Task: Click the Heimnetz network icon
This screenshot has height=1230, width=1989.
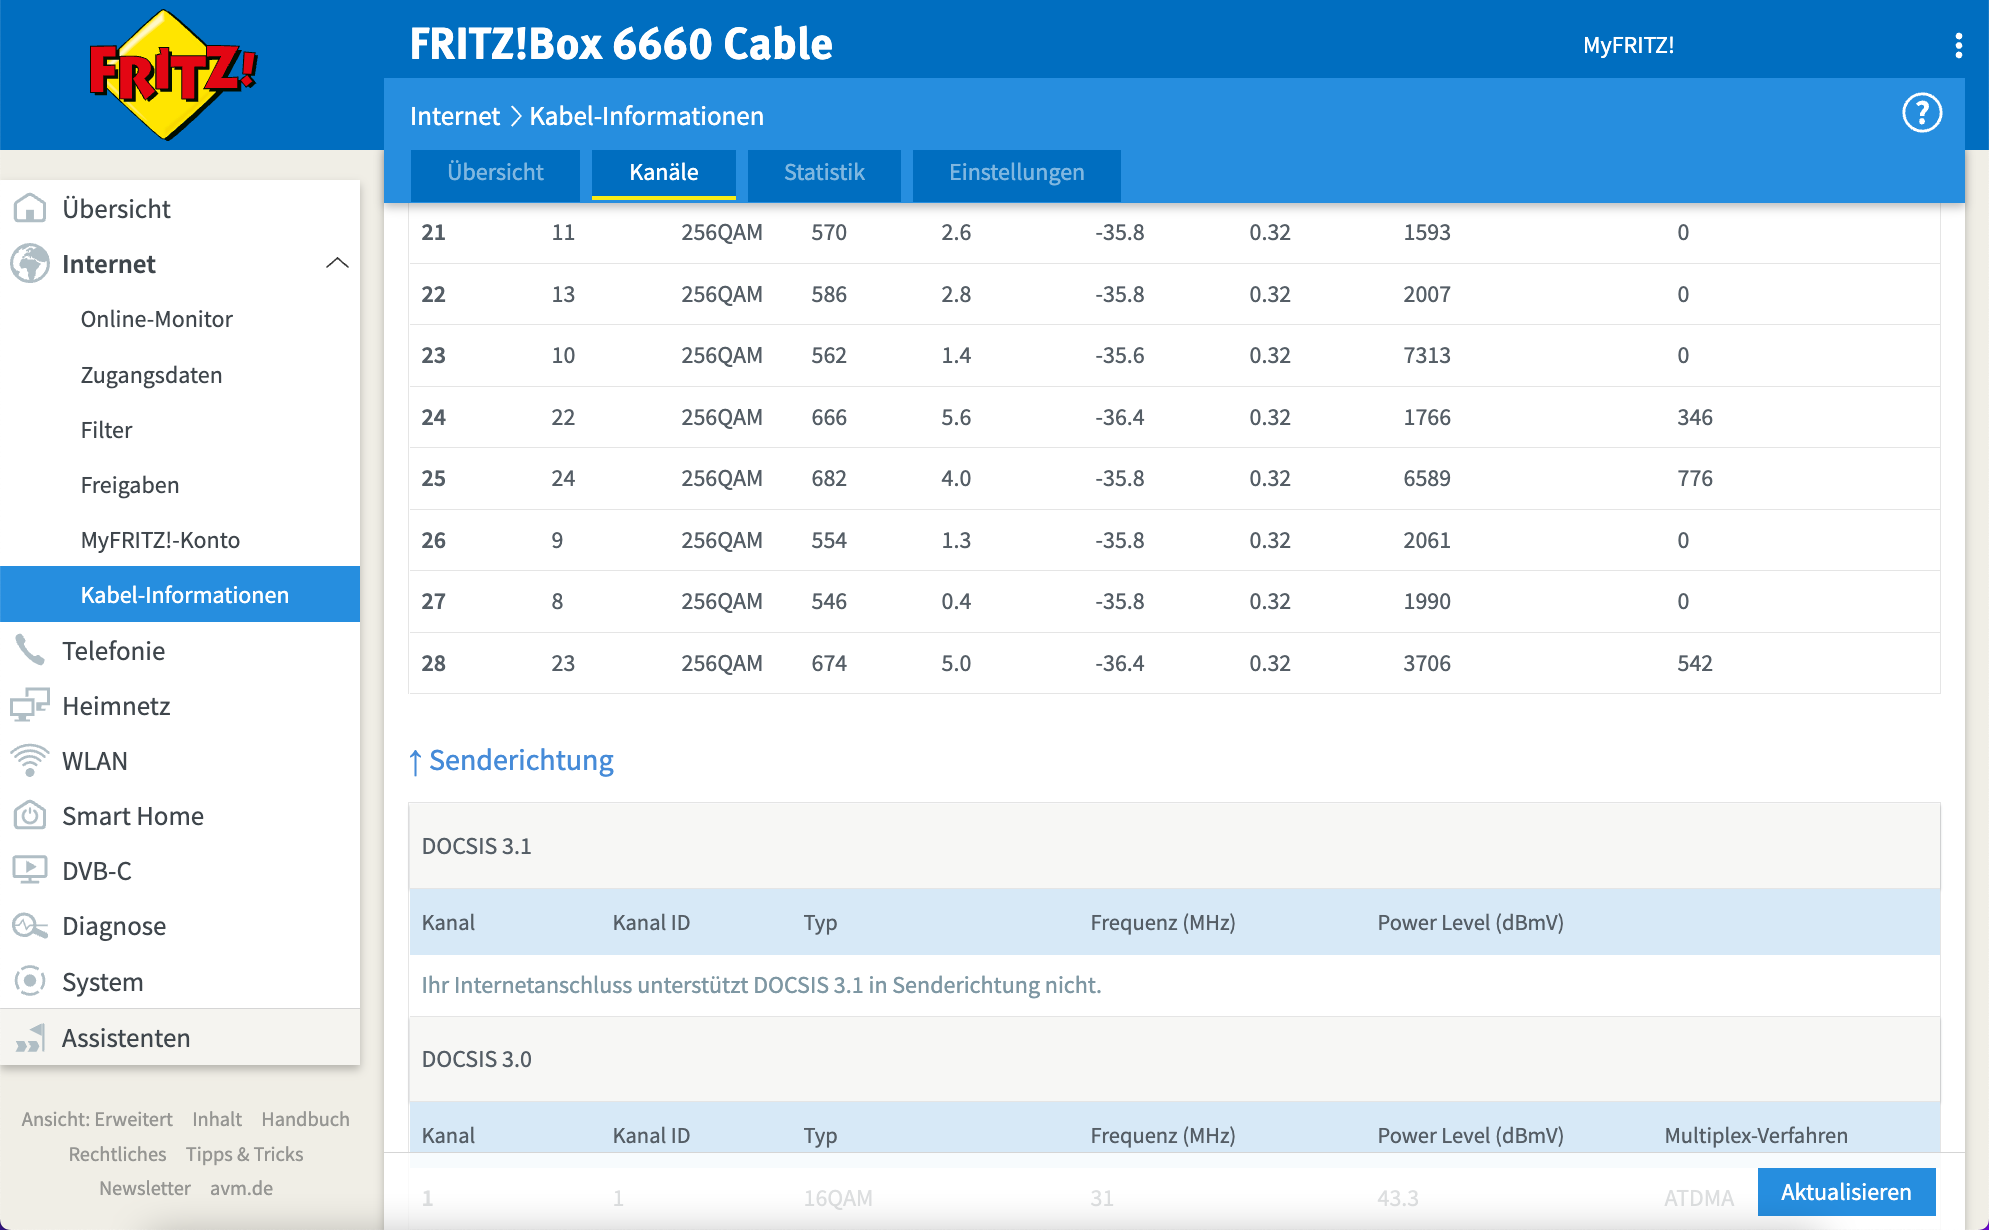Action: [30, 705]
